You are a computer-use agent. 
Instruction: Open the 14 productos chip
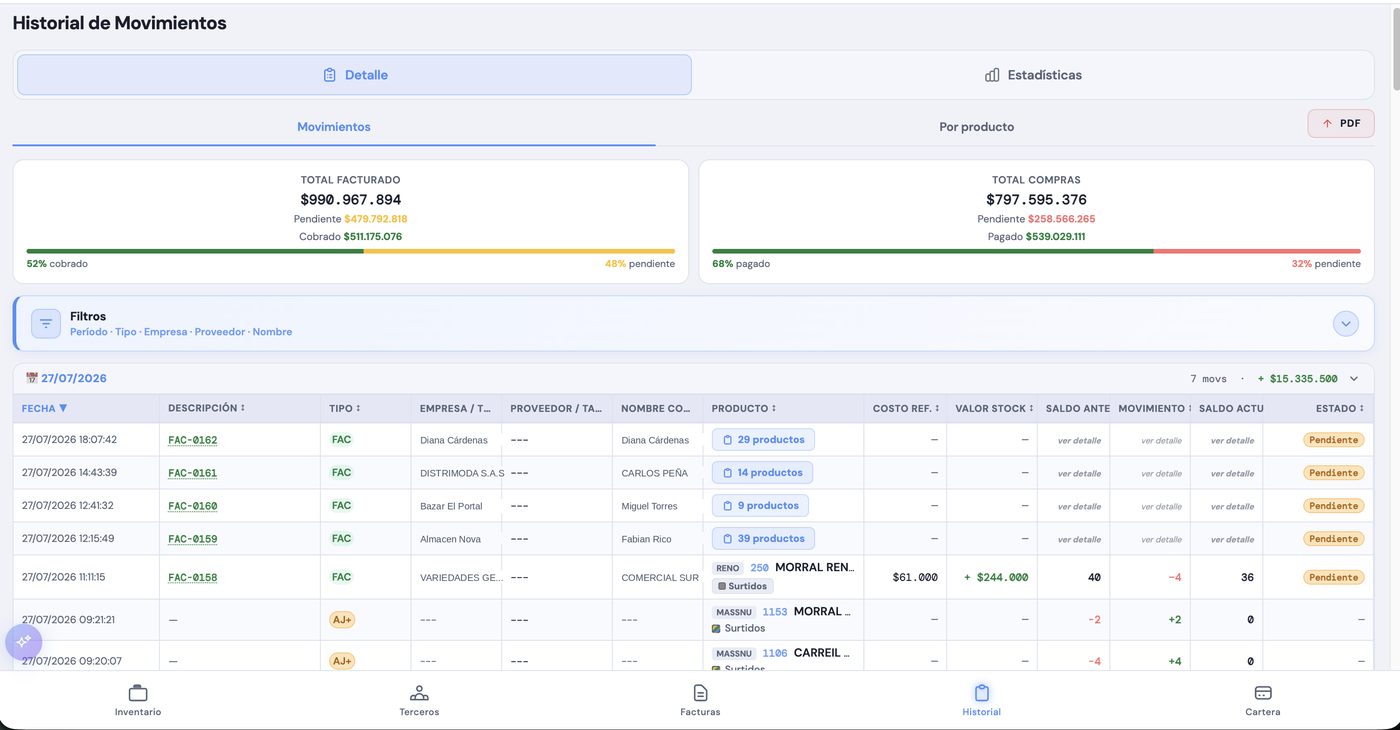762,472
